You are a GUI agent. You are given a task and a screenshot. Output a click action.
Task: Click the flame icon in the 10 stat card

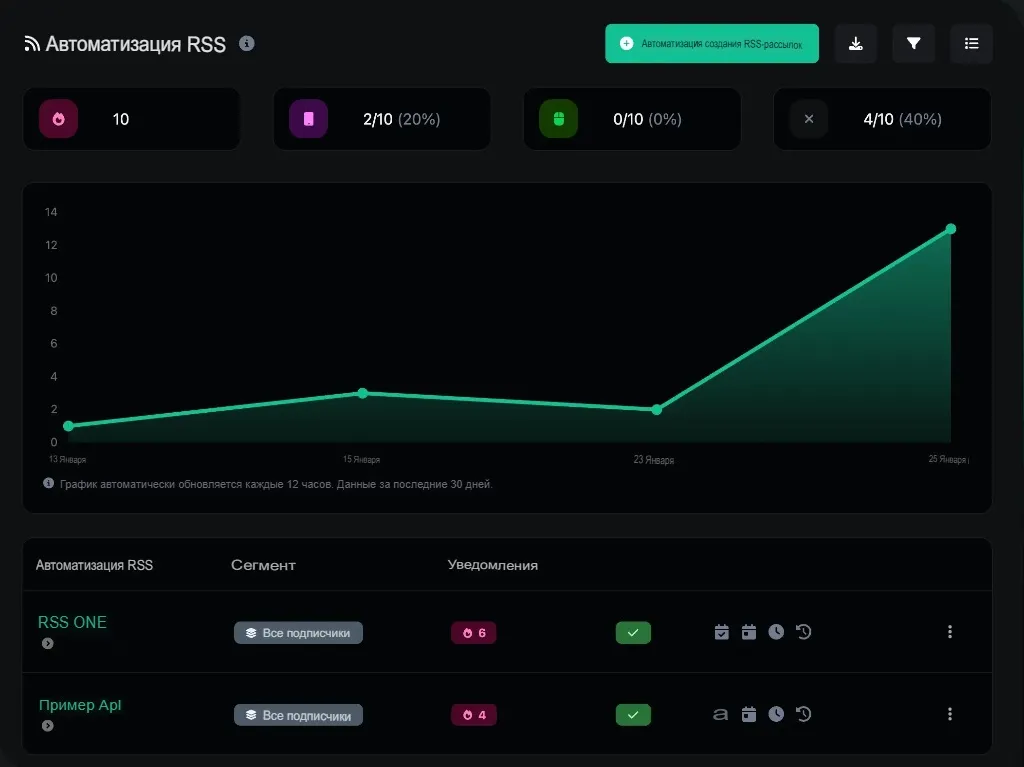click(x=59, y=119)
